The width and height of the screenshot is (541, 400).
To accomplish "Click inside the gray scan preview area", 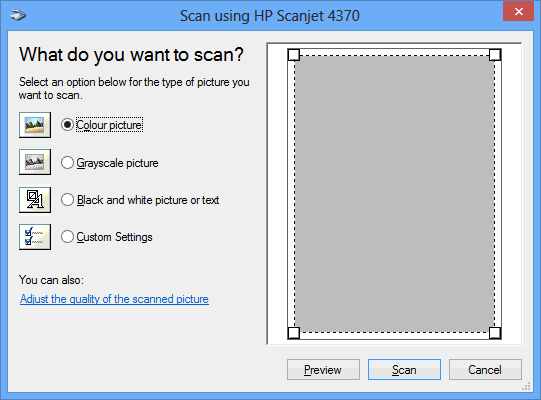I will pyautogui.click(x=394, y=194).
